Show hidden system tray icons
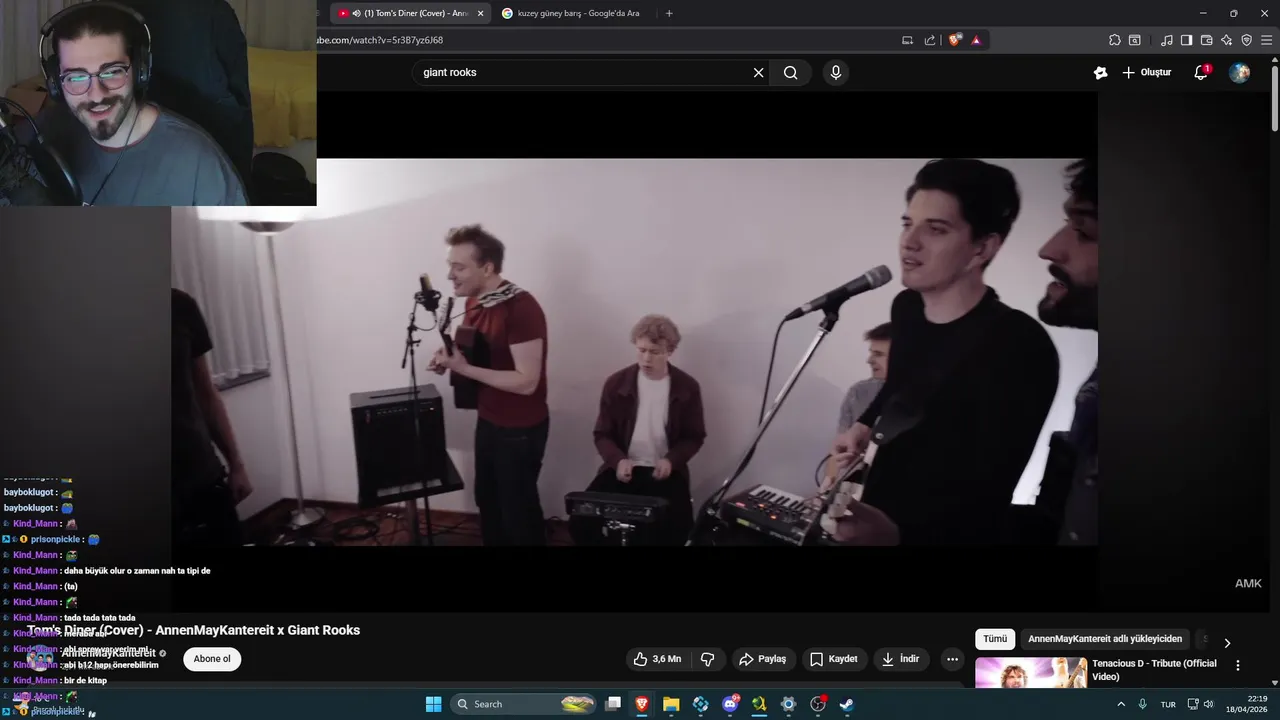 [x=1120, y=704]
